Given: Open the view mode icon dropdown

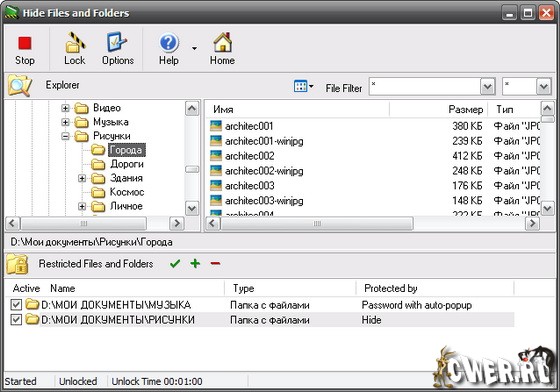Looking at the screenshot, I should [x=303, y=86].
